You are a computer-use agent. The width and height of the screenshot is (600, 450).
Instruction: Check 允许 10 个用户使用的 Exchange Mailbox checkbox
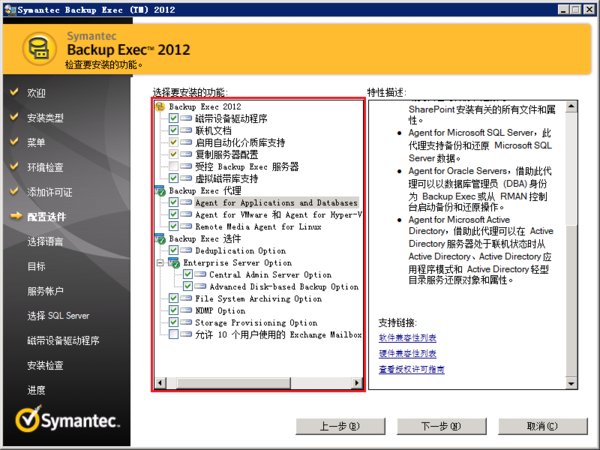tap(173, 334)
